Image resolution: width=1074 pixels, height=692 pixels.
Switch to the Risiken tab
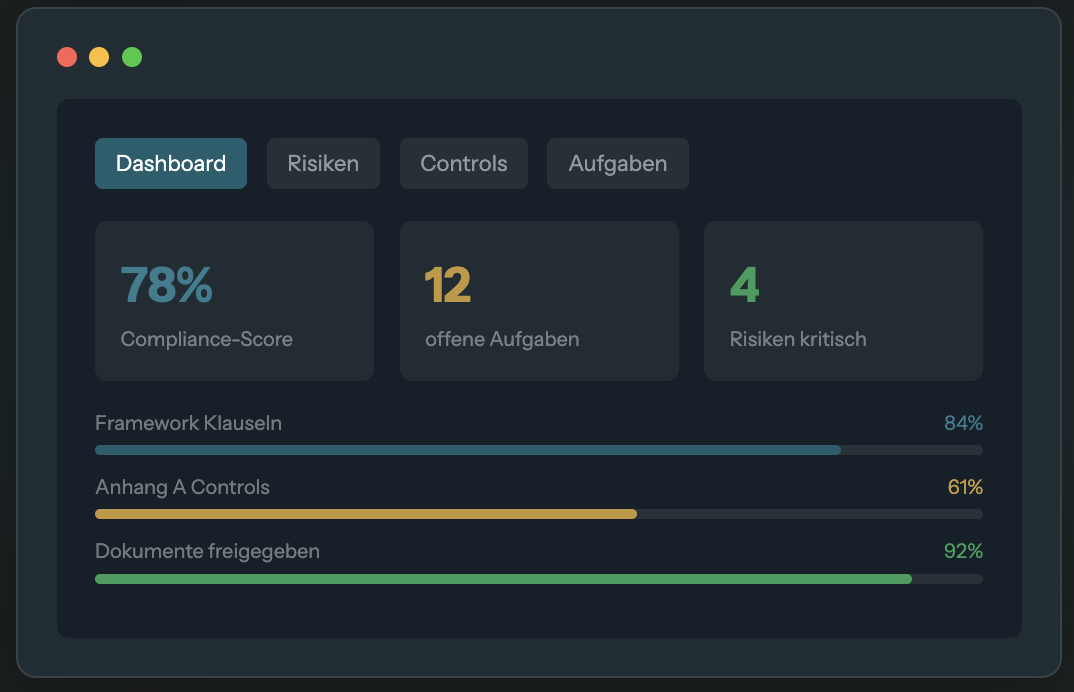[x=323, y=163]
